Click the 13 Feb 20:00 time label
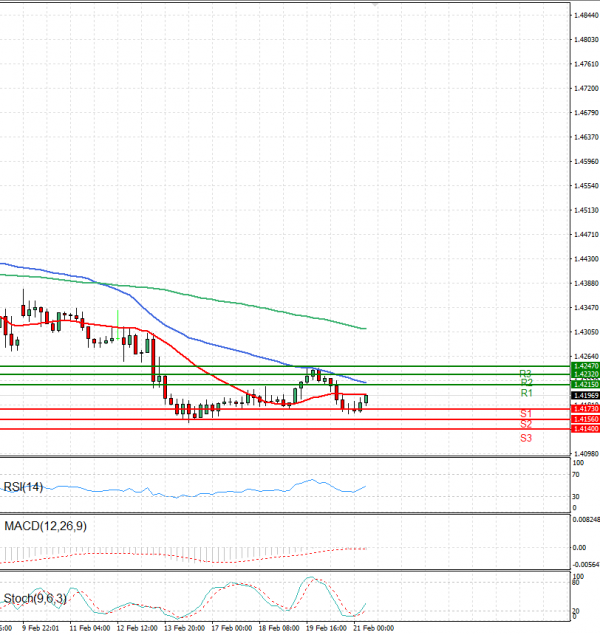The image size is (600, 635). [x=185, y=628]
